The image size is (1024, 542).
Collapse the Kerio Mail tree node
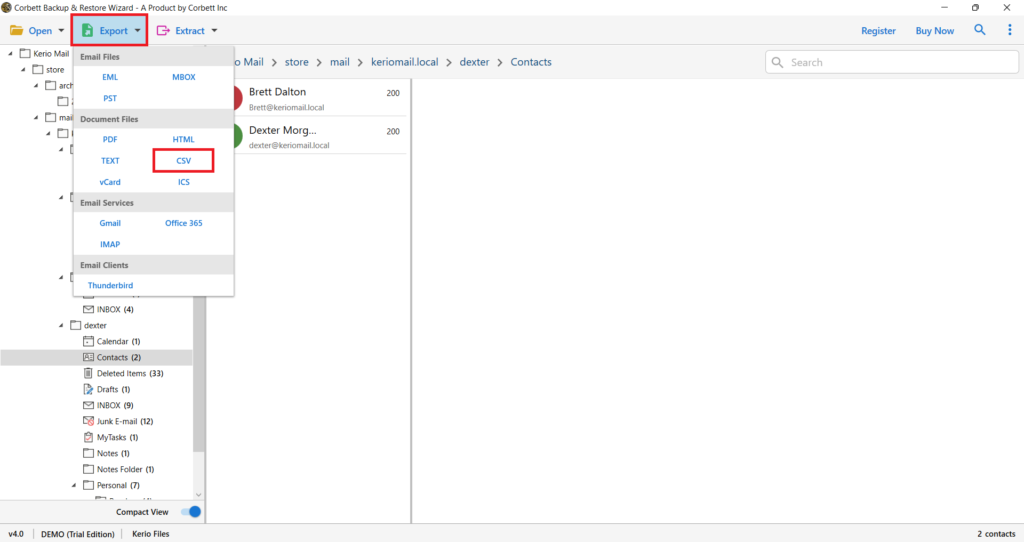(10, 54)
